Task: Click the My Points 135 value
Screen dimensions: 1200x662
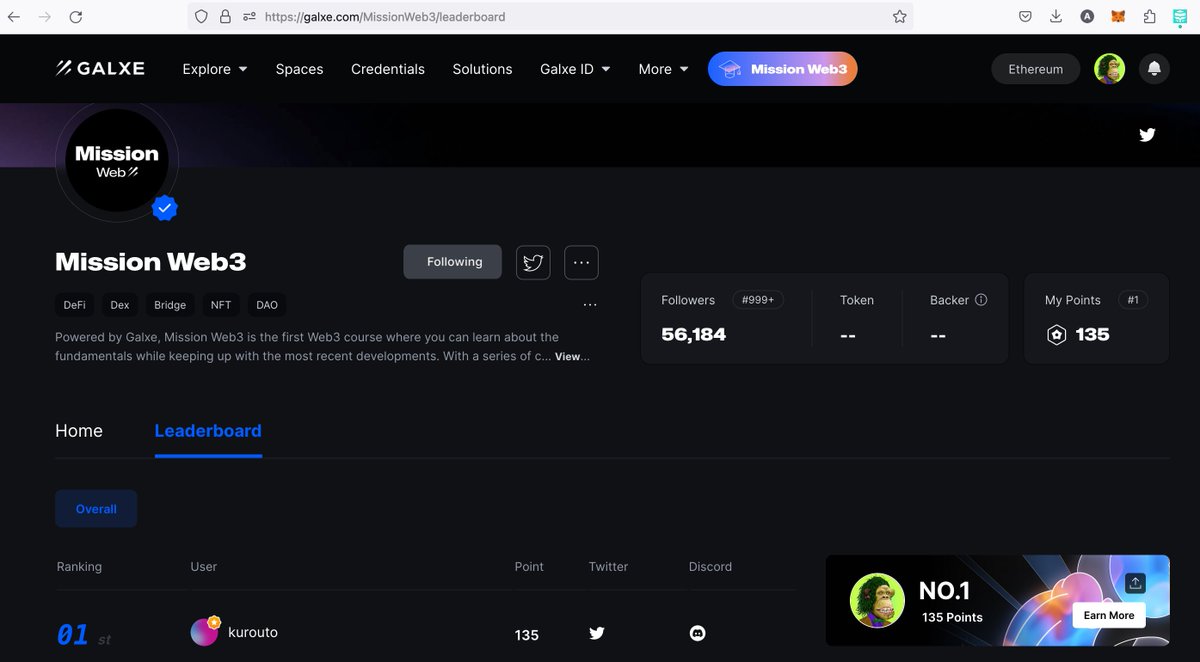Action: coord(1092,335)
